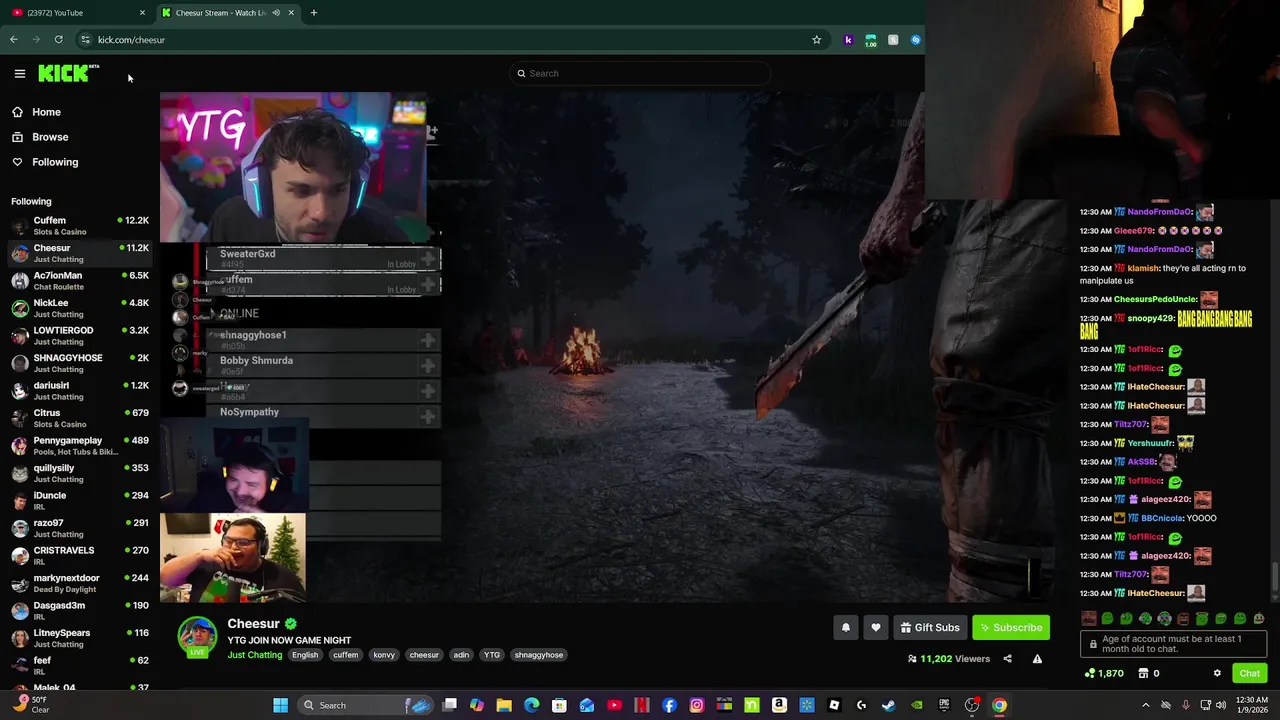Open Instagram from the taskbar
Screen dimensions: 1280x720
tap(697, 705)
